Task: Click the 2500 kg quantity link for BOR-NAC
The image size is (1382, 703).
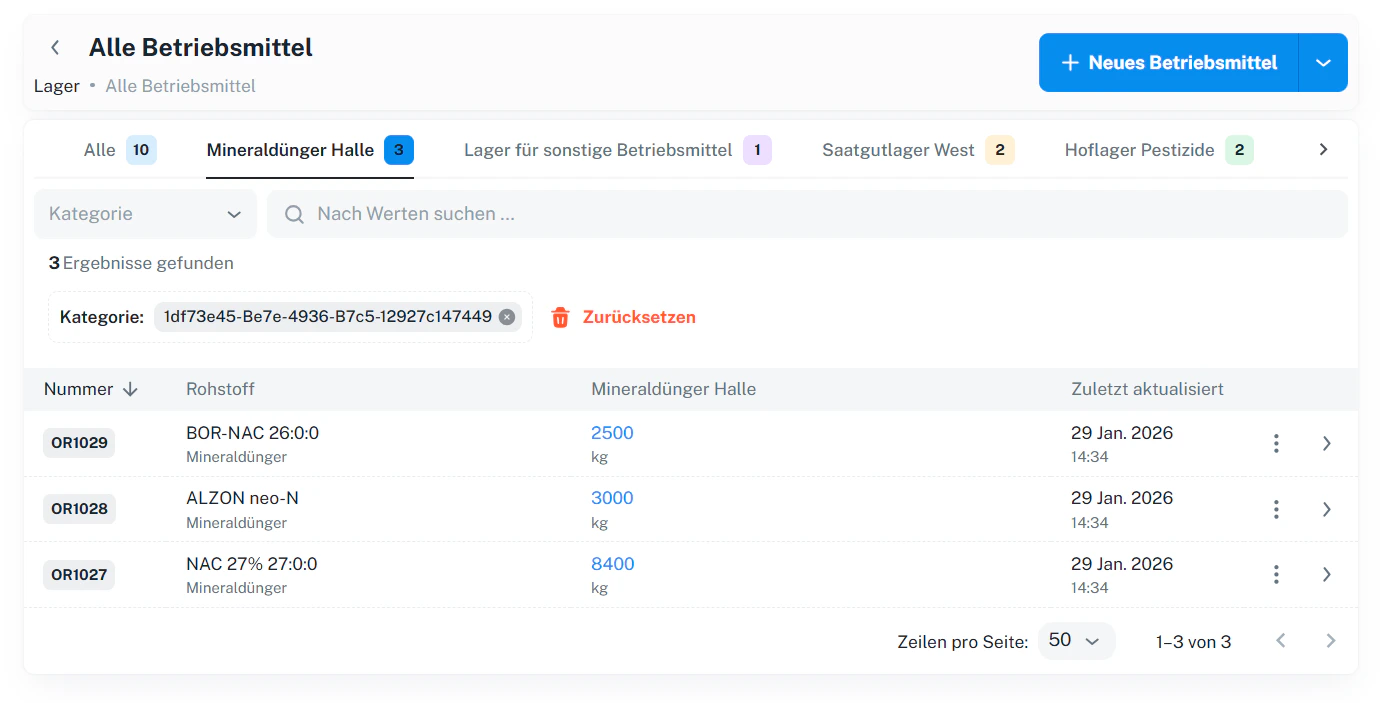Action: tap(612, 432)
